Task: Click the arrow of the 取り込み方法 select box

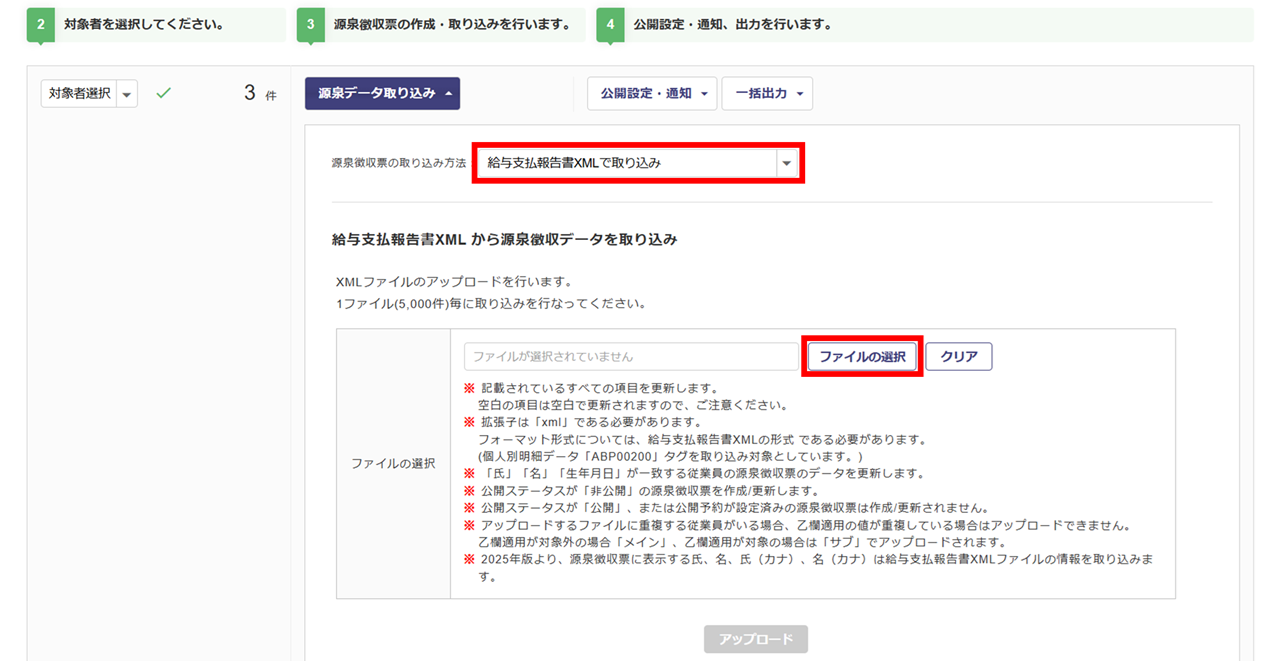Action: click(787, 163)
